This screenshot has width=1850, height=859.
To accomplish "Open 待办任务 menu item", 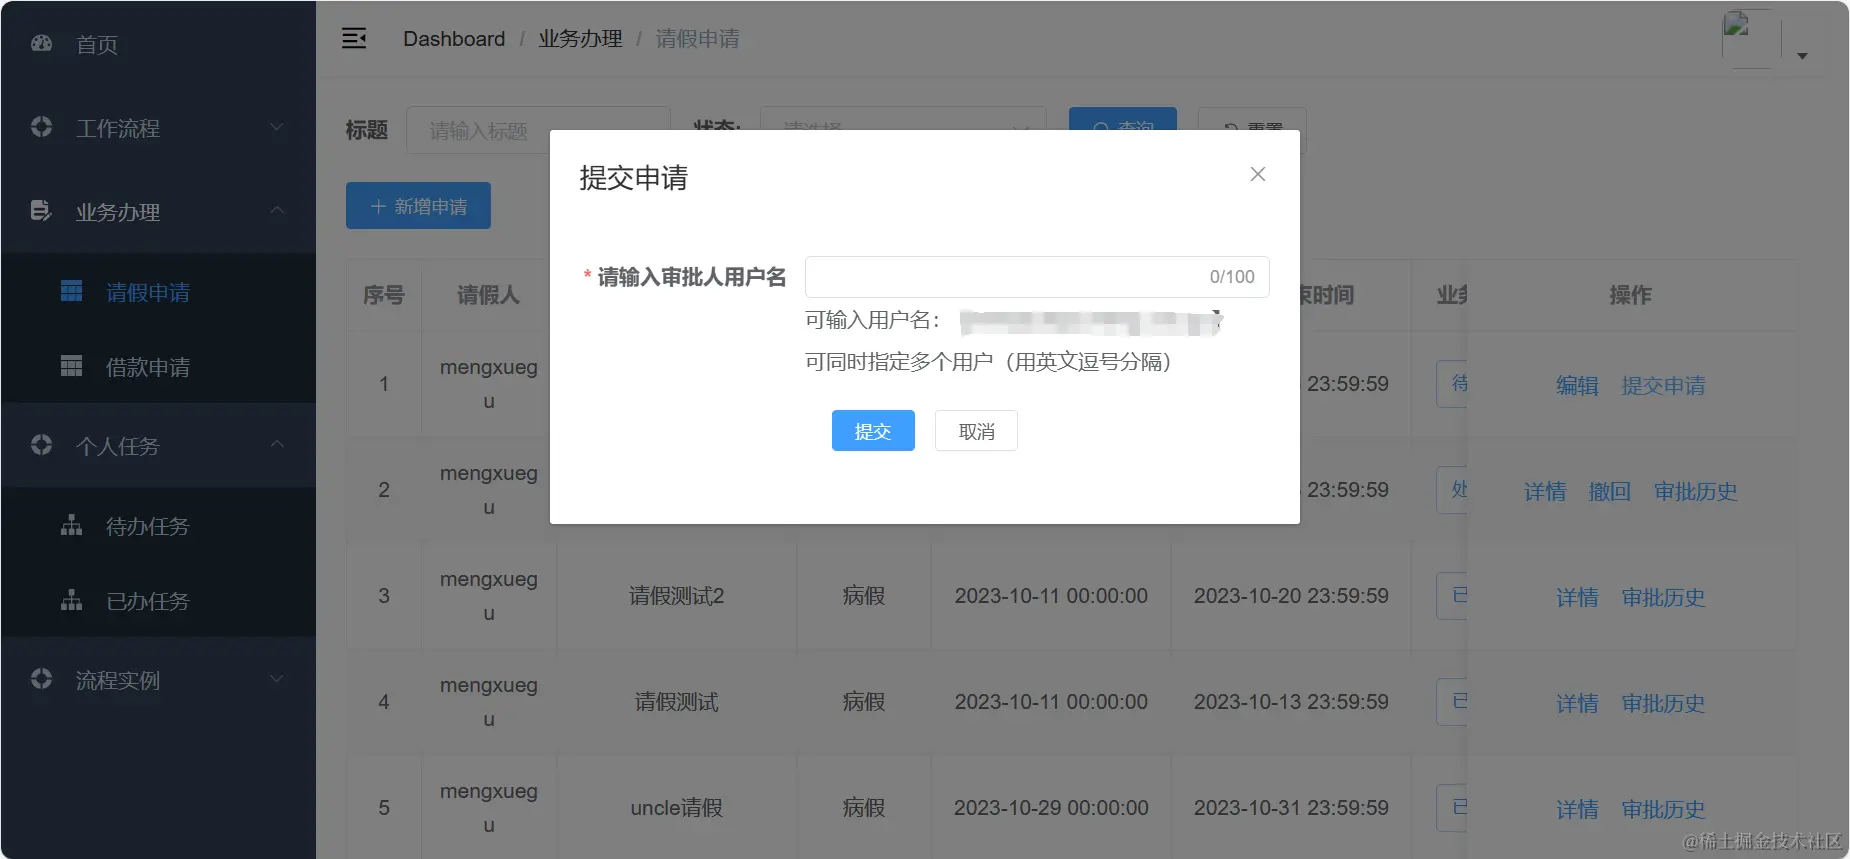I will point(158,526).
